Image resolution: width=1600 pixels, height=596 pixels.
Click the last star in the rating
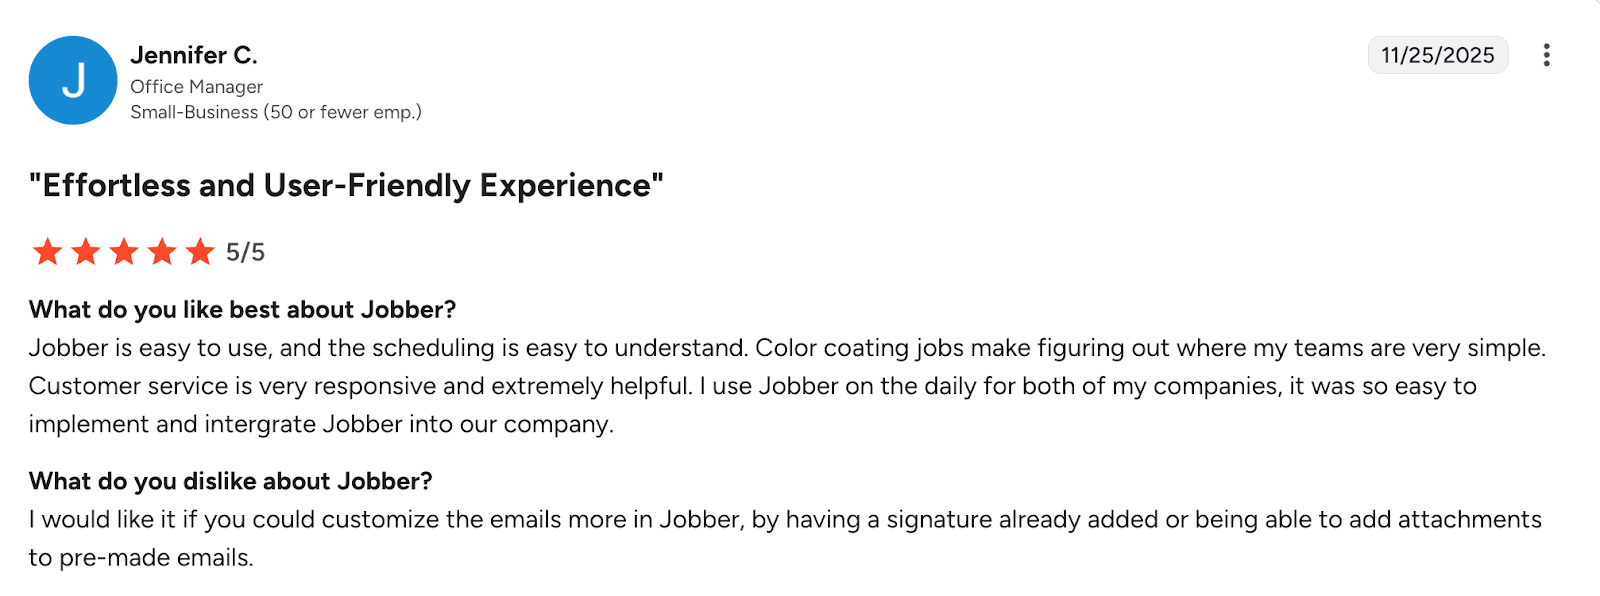pyautogui.click(x=201, y=252)
